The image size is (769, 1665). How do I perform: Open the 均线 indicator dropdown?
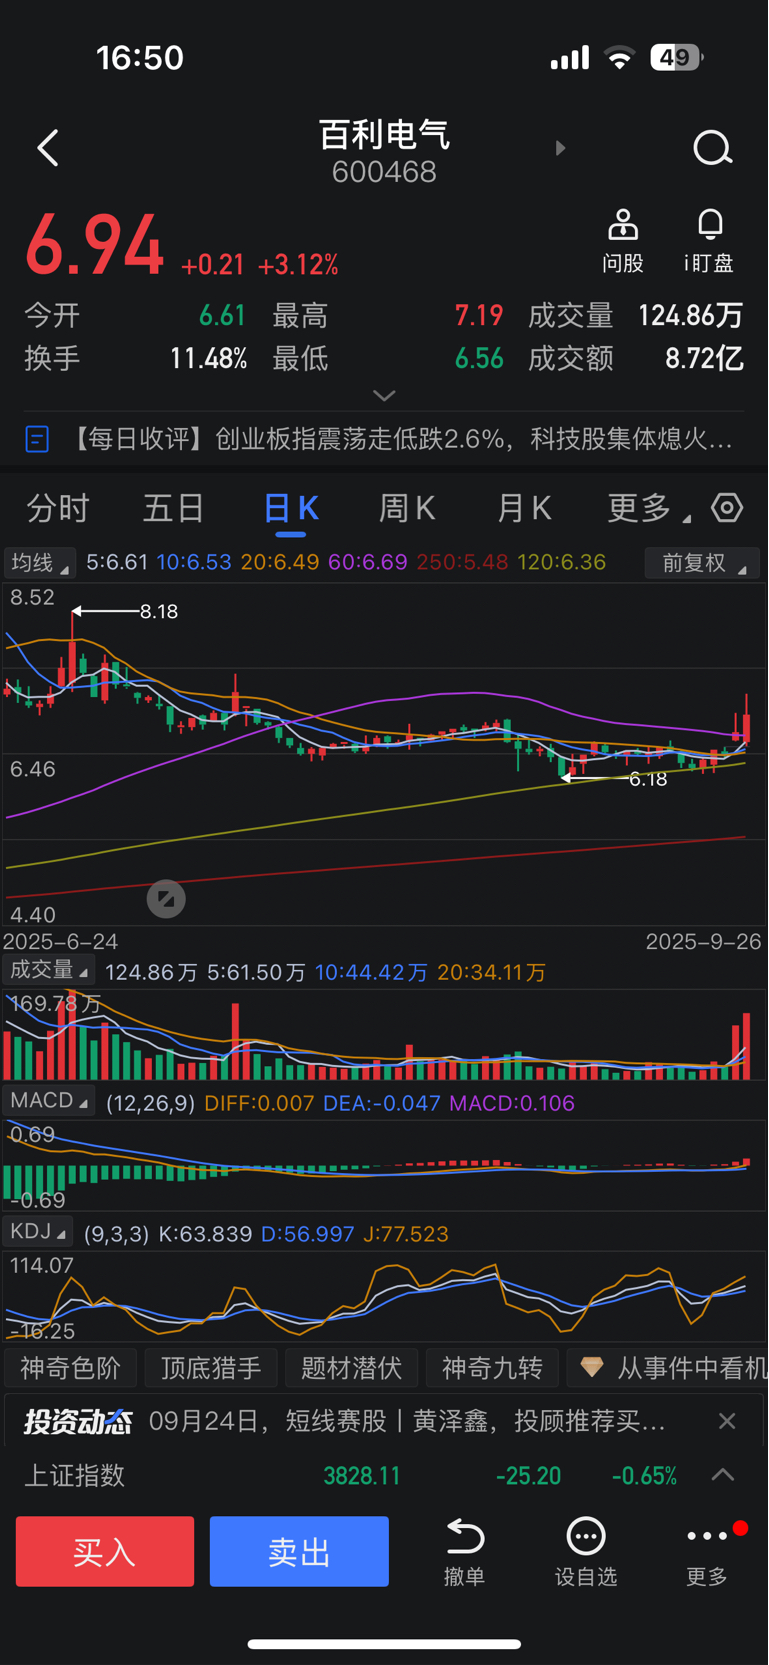(40, 563)
